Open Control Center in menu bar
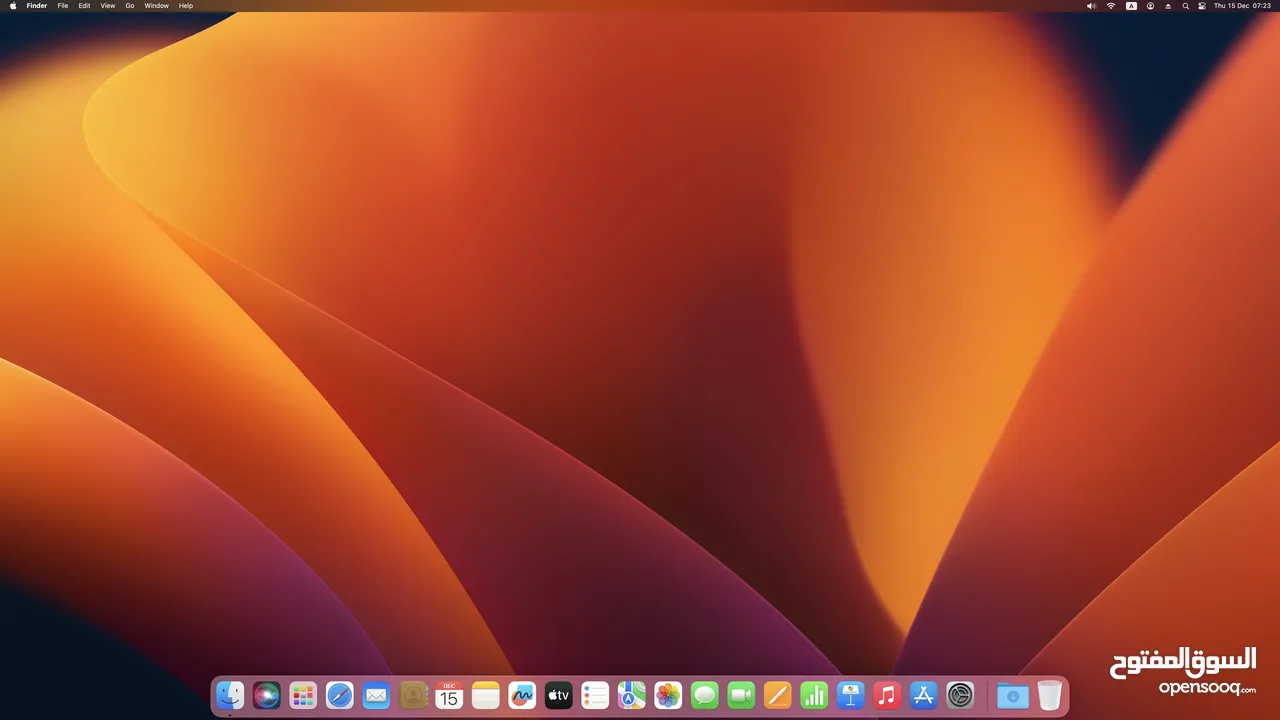 (1202, 6)
